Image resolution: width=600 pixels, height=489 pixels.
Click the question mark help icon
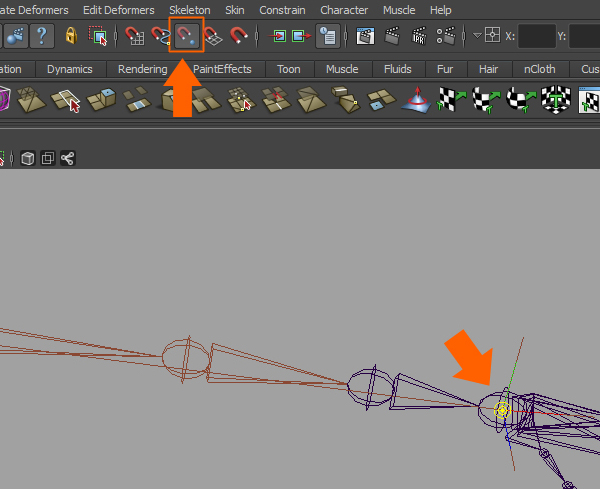[42, 36]
